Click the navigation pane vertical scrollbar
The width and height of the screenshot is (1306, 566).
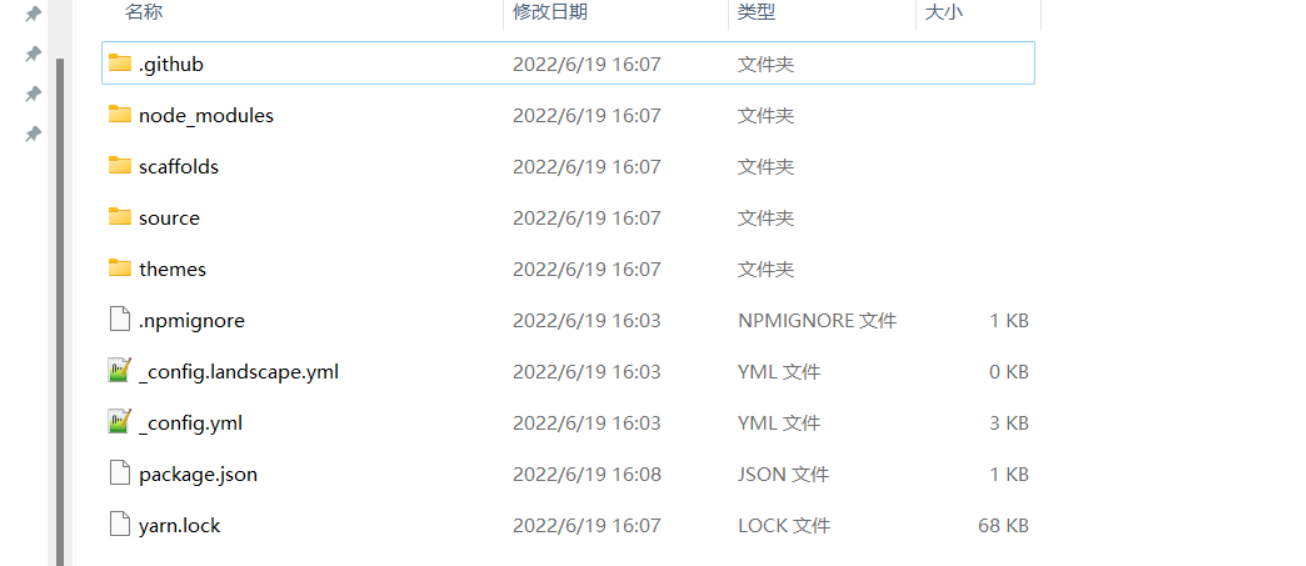(60, 310)
